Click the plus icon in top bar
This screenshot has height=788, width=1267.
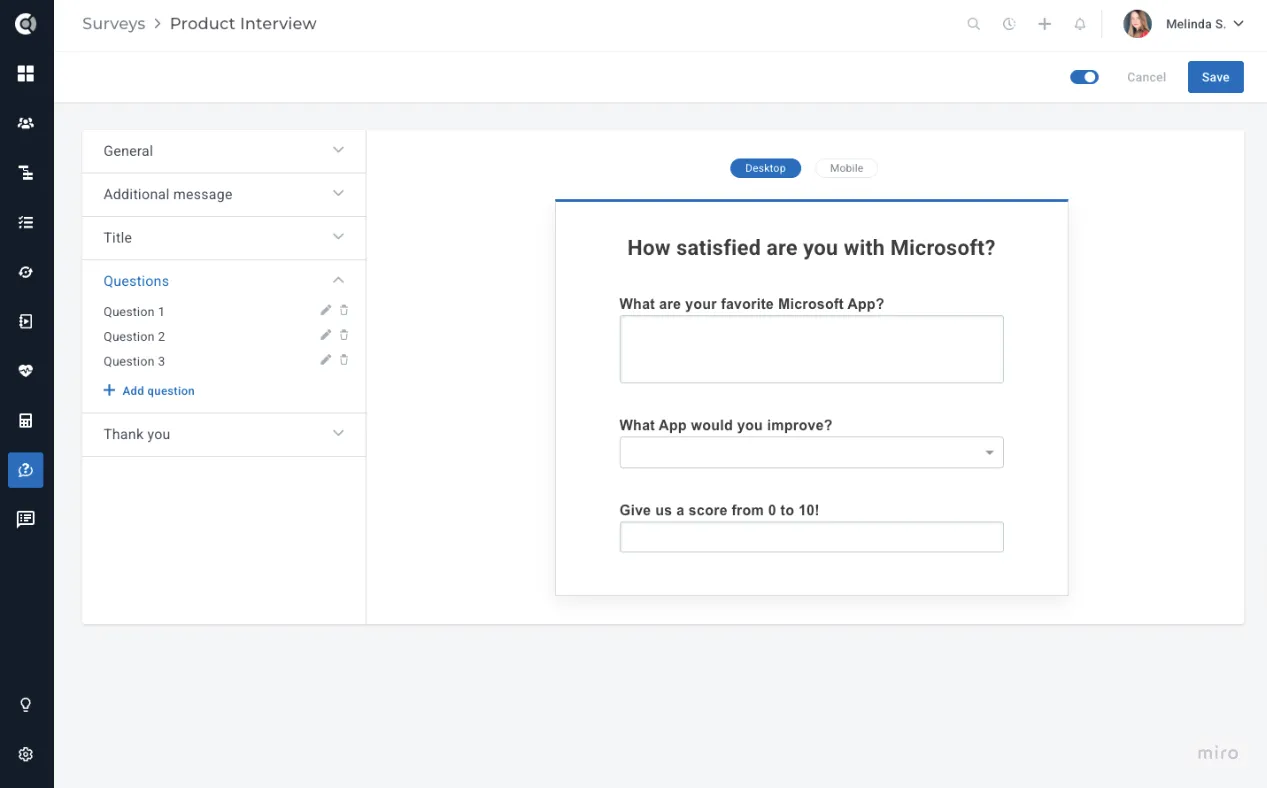point(1044,24)
